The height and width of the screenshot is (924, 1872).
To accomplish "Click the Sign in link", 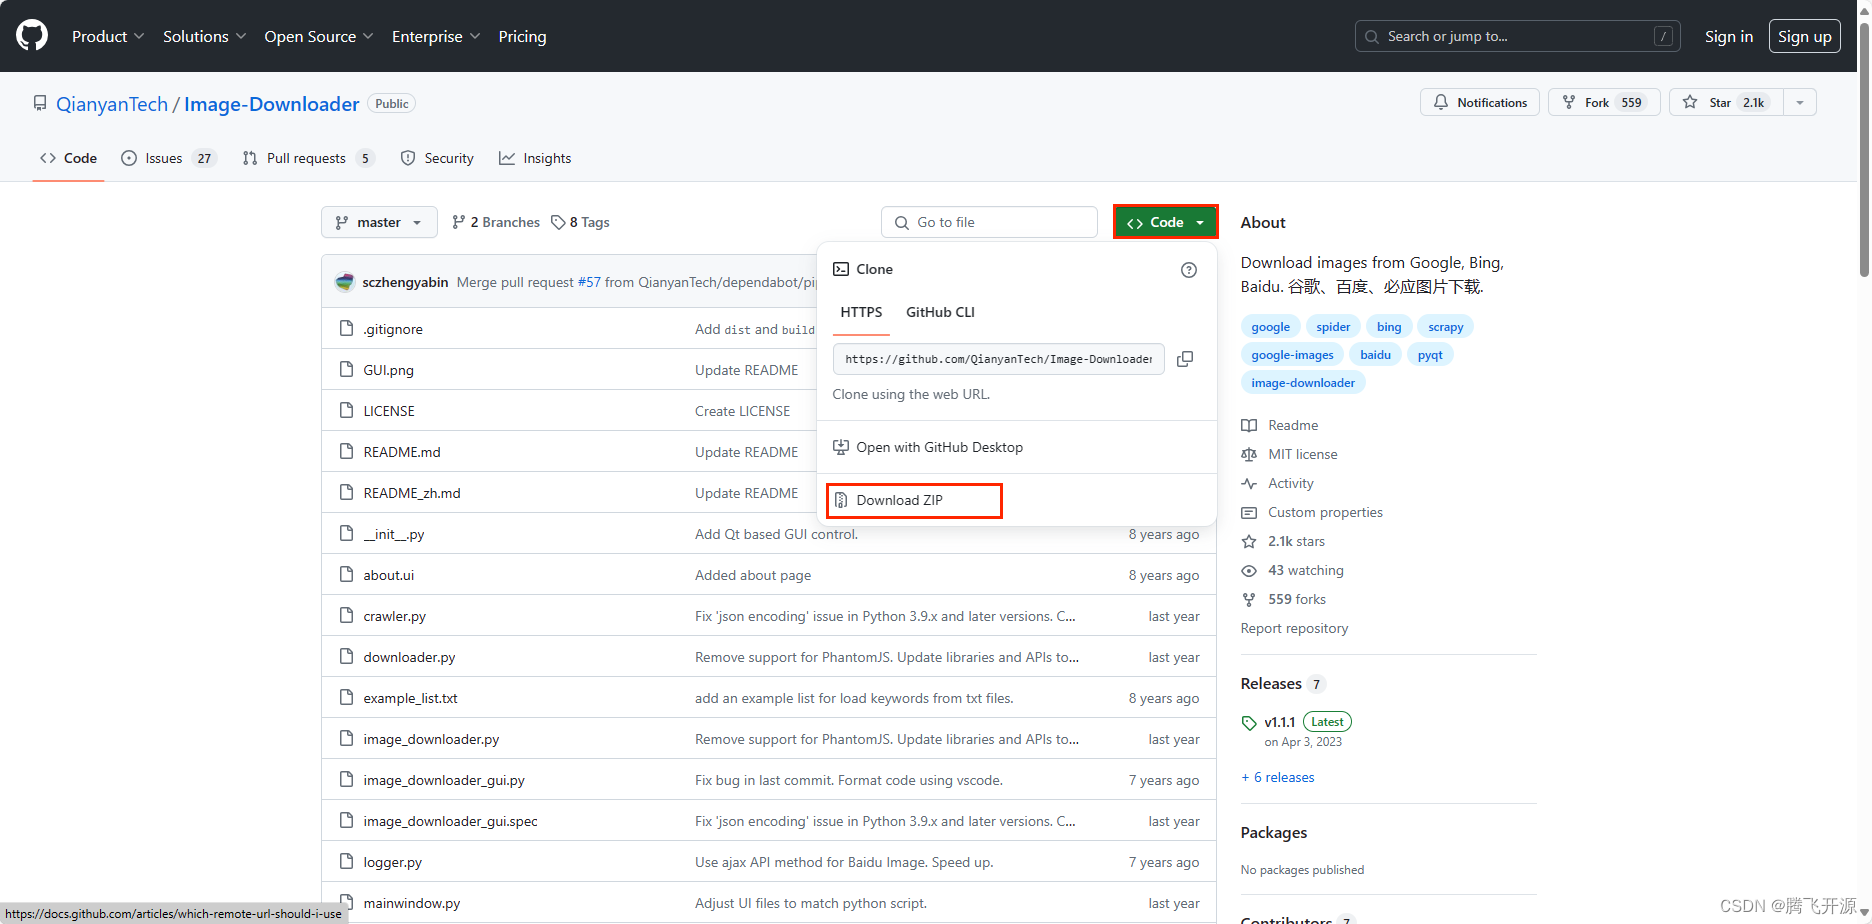I will click(1729, 36).
